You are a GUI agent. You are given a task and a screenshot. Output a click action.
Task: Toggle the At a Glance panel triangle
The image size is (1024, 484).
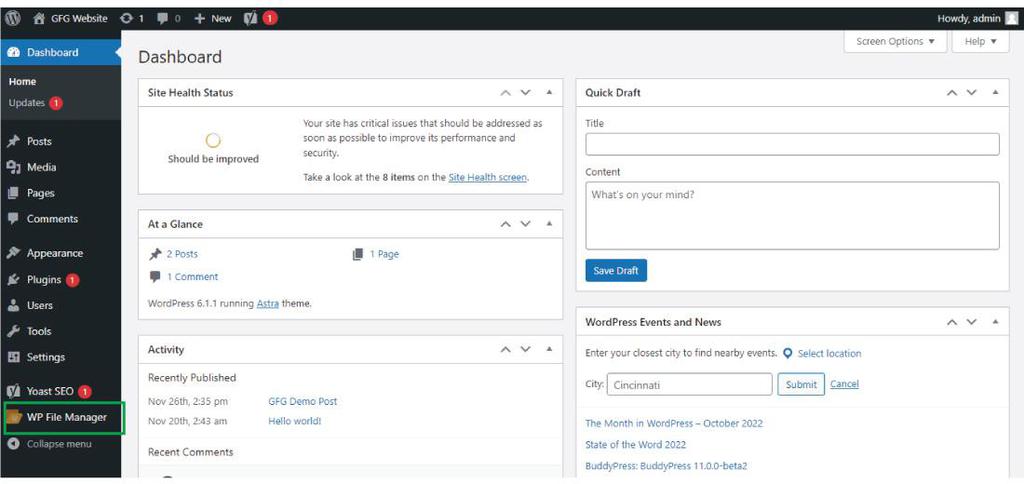pos(549,224)
